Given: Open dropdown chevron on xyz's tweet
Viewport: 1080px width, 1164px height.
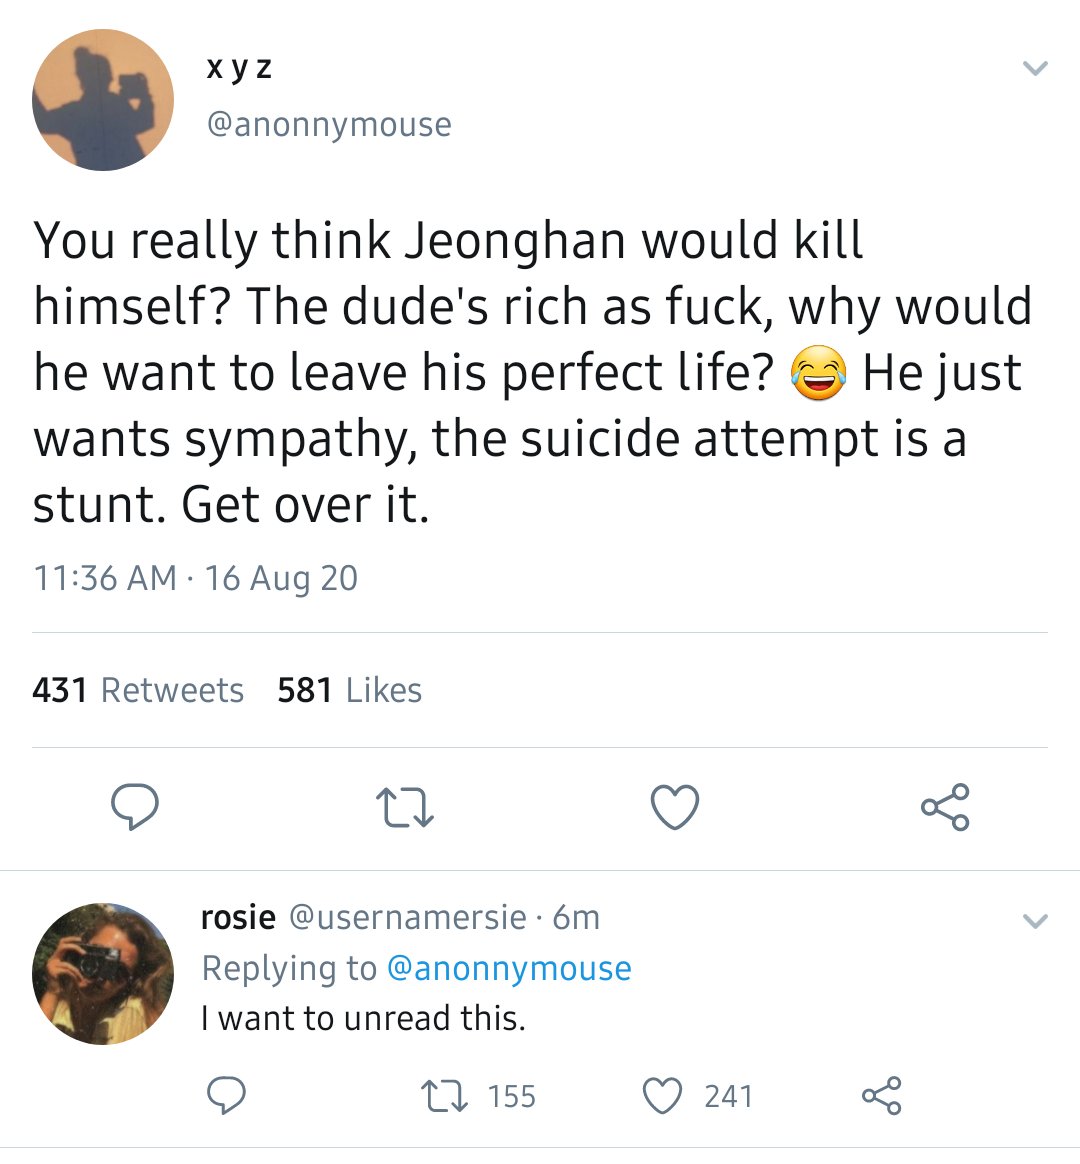Looking at the screenshot, I should 1035,68.
